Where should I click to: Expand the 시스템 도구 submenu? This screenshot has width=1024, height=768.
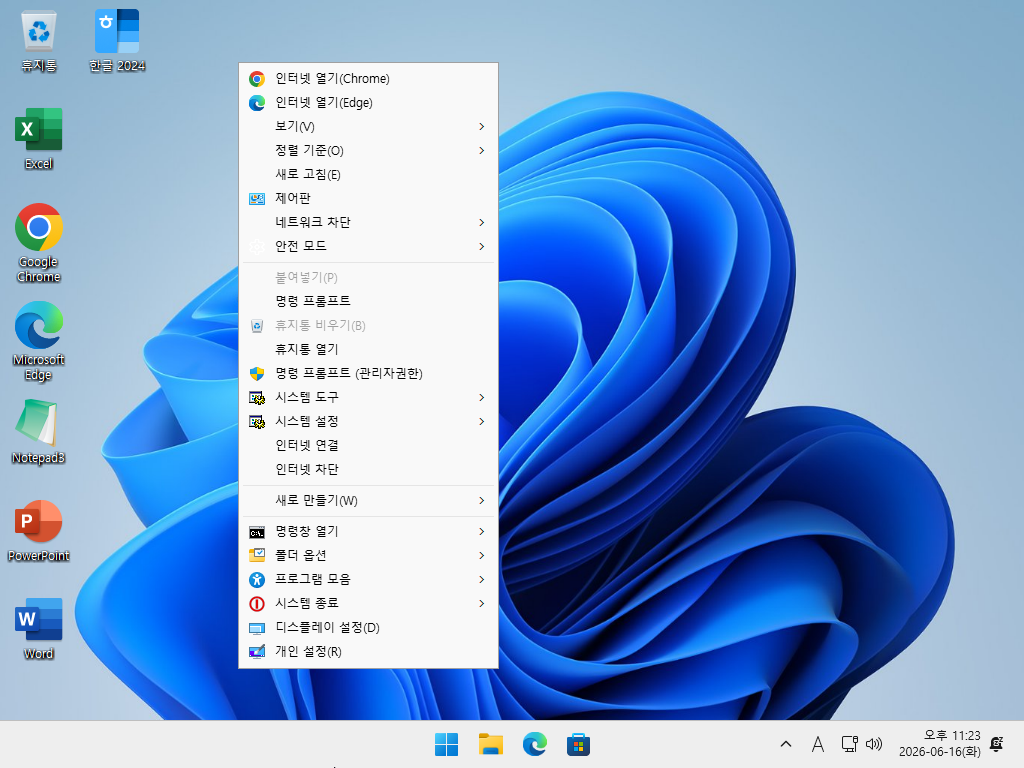[368, 397]
